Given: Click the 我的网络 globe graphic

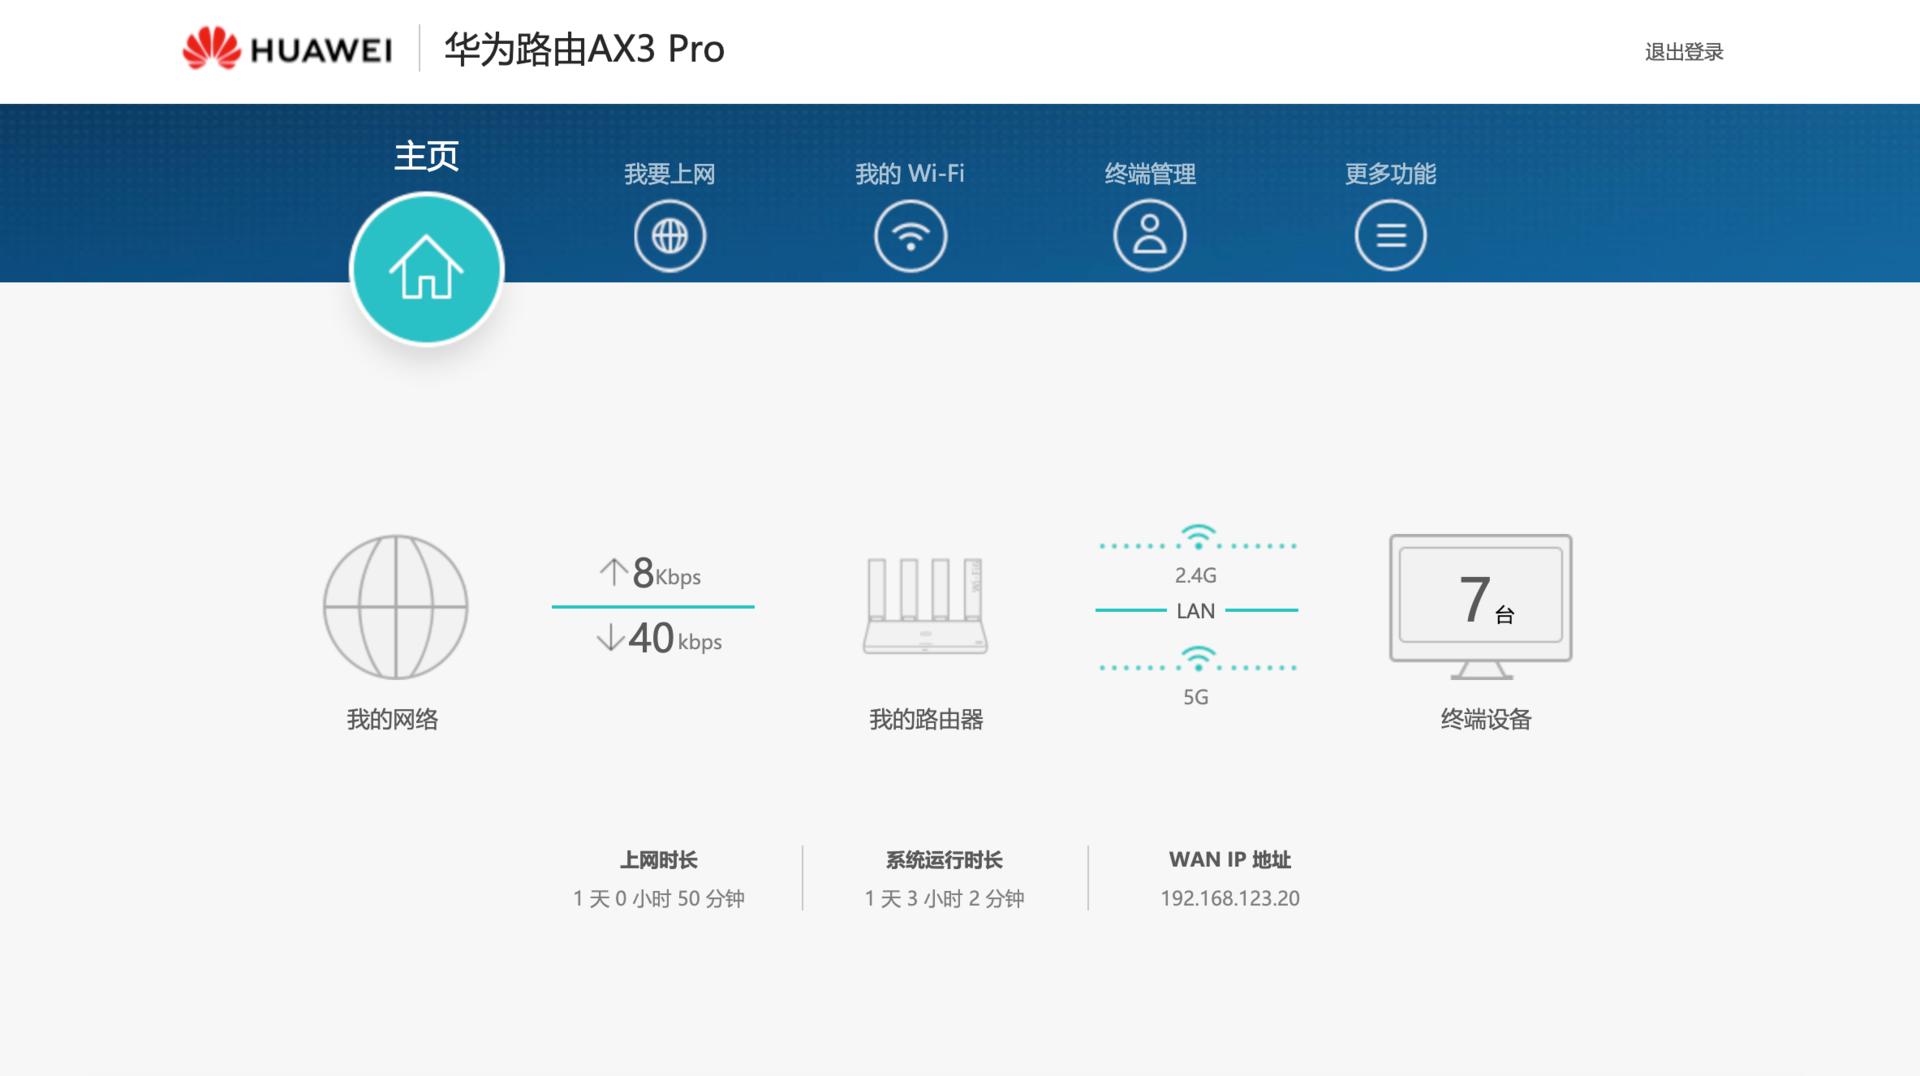Looking at the screenshot, I should pos(393,605).
